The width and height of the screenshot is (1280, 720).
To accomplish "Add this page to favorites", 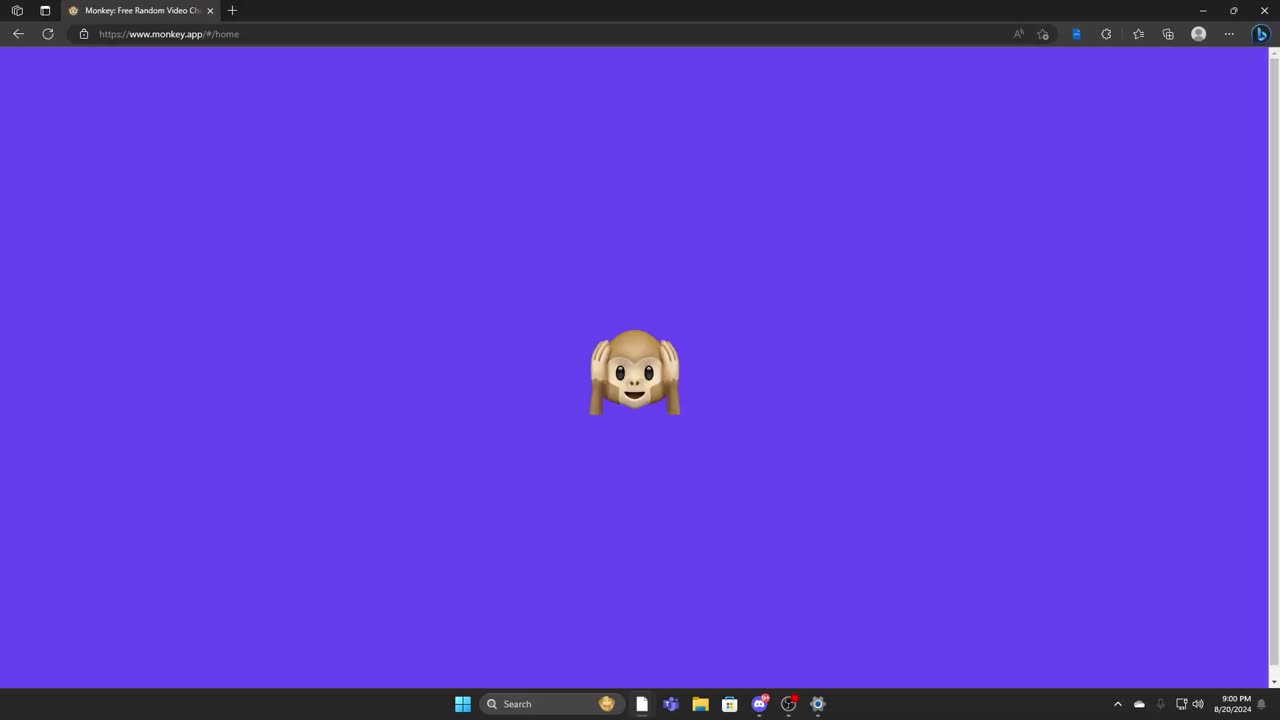I will click(1043, 34).
